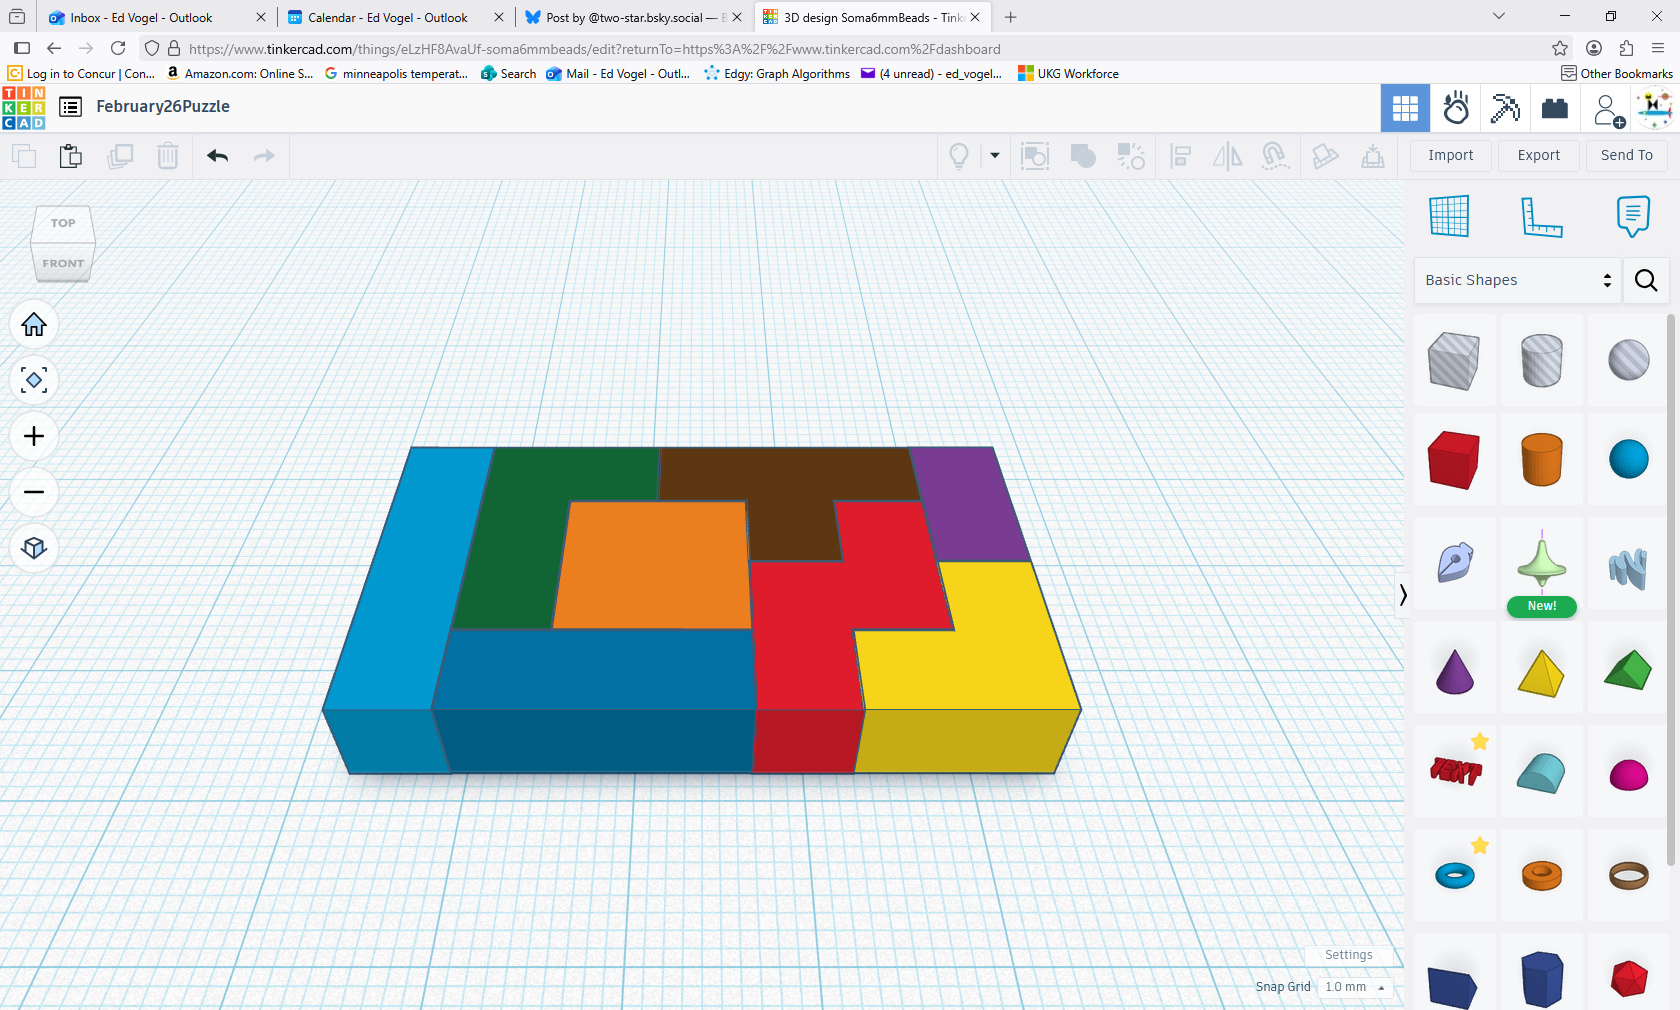Screen dimensions: 1680x1010
Task: Toggle show all hidden lightbulb icon
Action: click(958, 156)
